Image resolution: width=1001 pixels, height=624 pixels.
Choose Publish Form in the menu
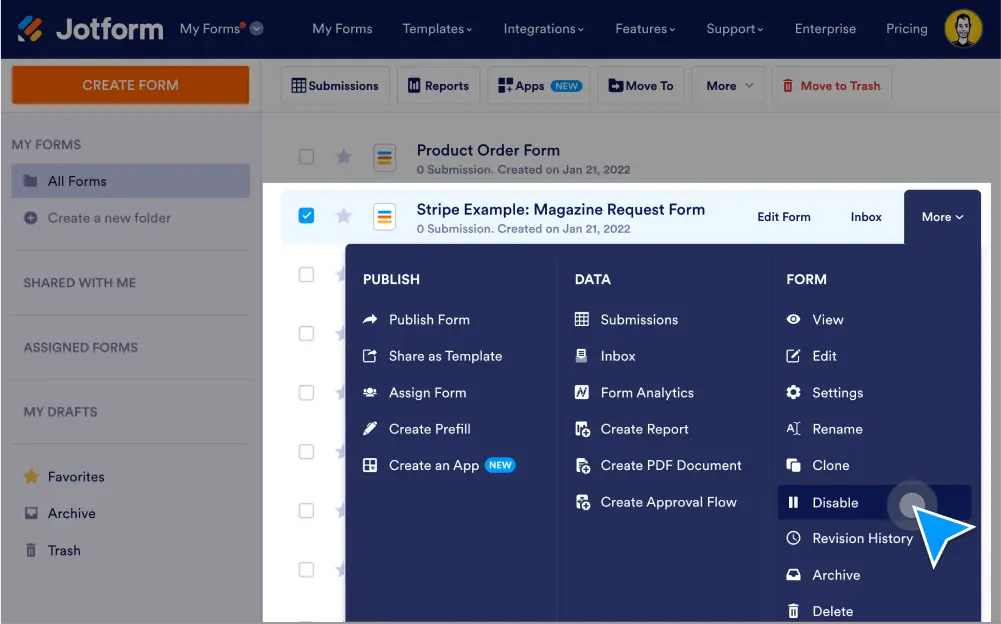click(428, 320)
